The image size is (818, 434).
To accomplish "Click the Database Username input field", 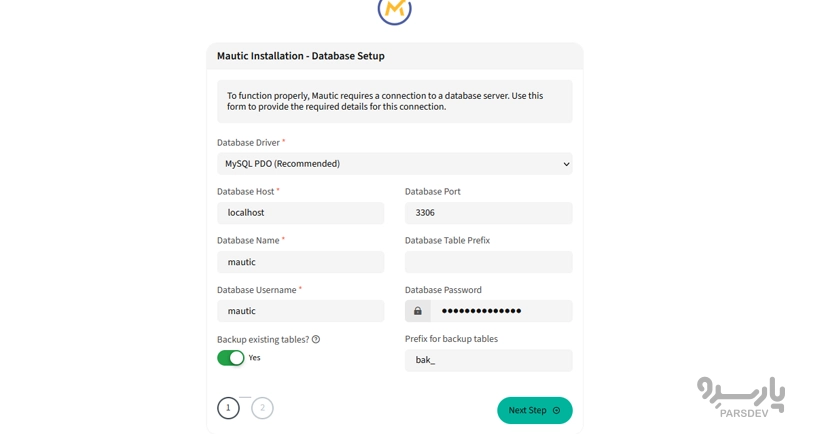I will (x=300, y=311).
